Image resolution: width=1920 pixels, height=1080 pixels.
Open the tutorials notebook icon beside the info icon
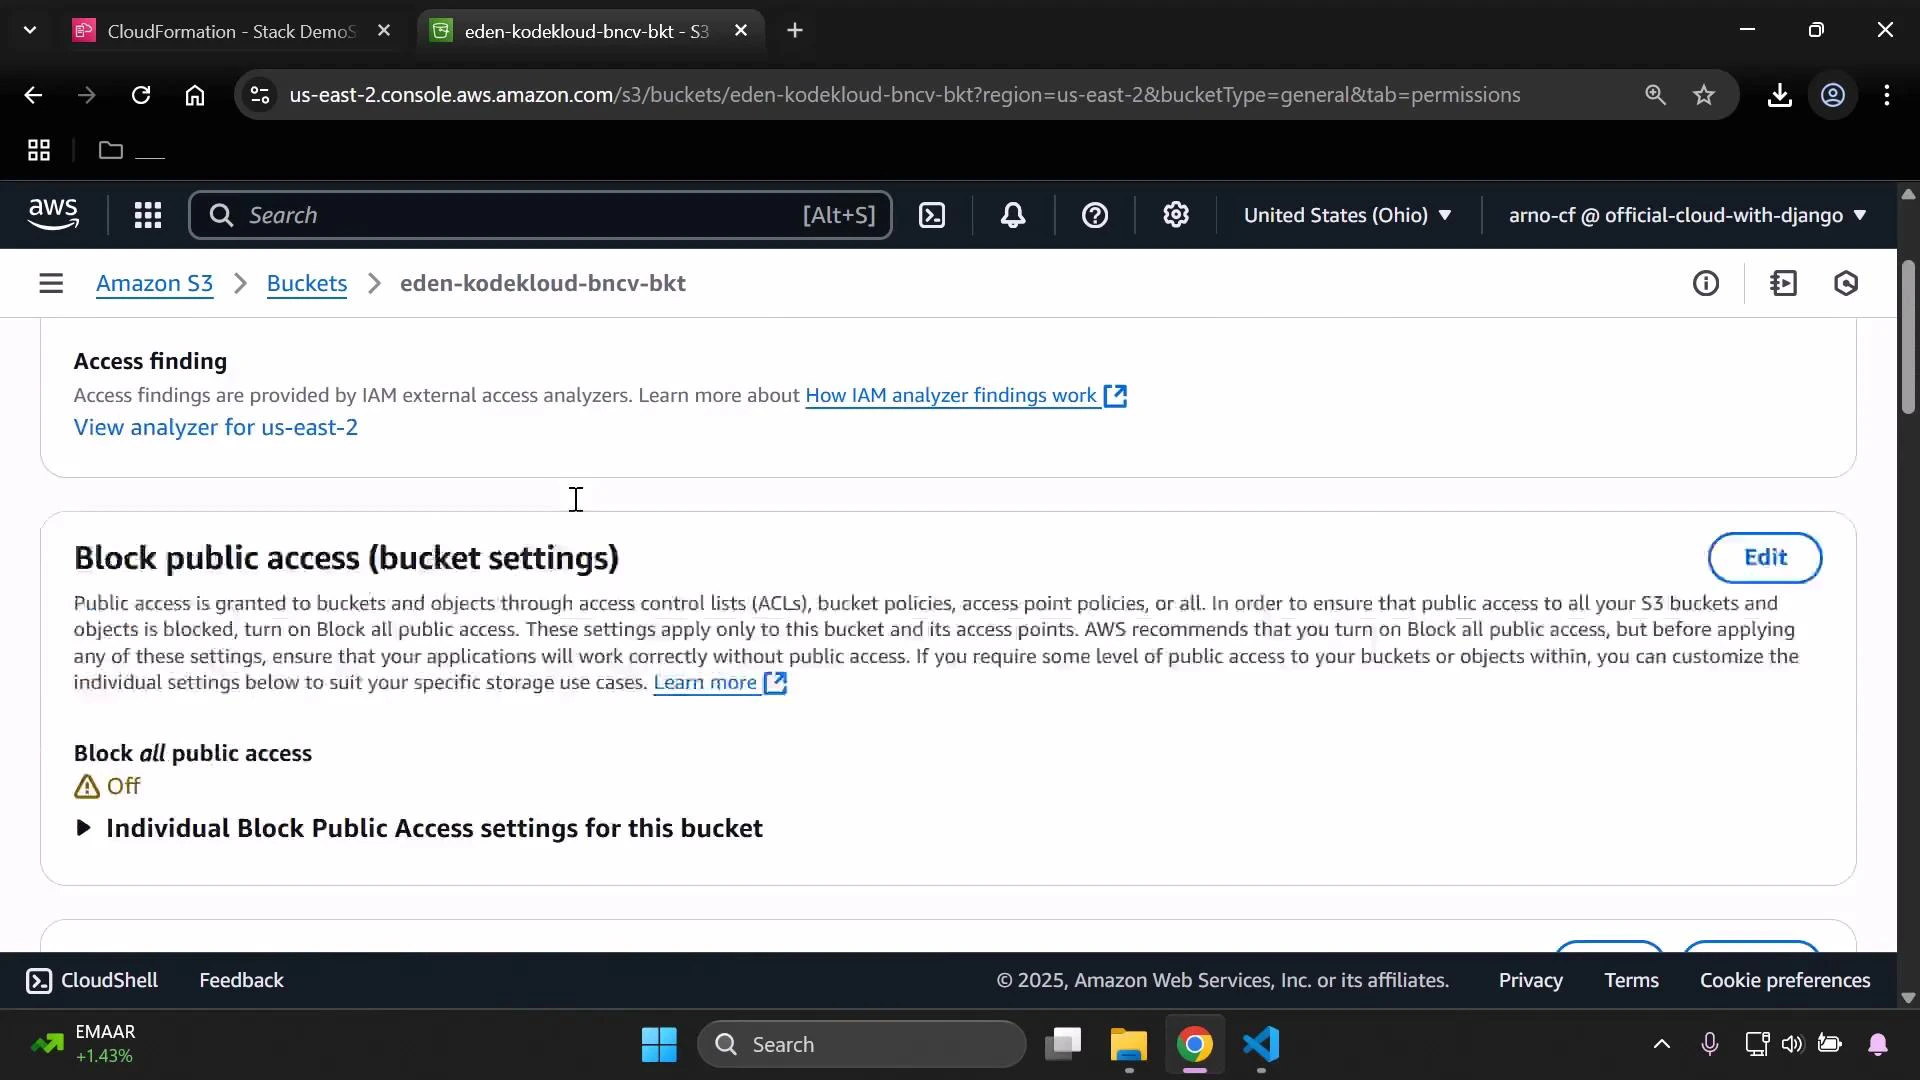[x=1785, y=283]
